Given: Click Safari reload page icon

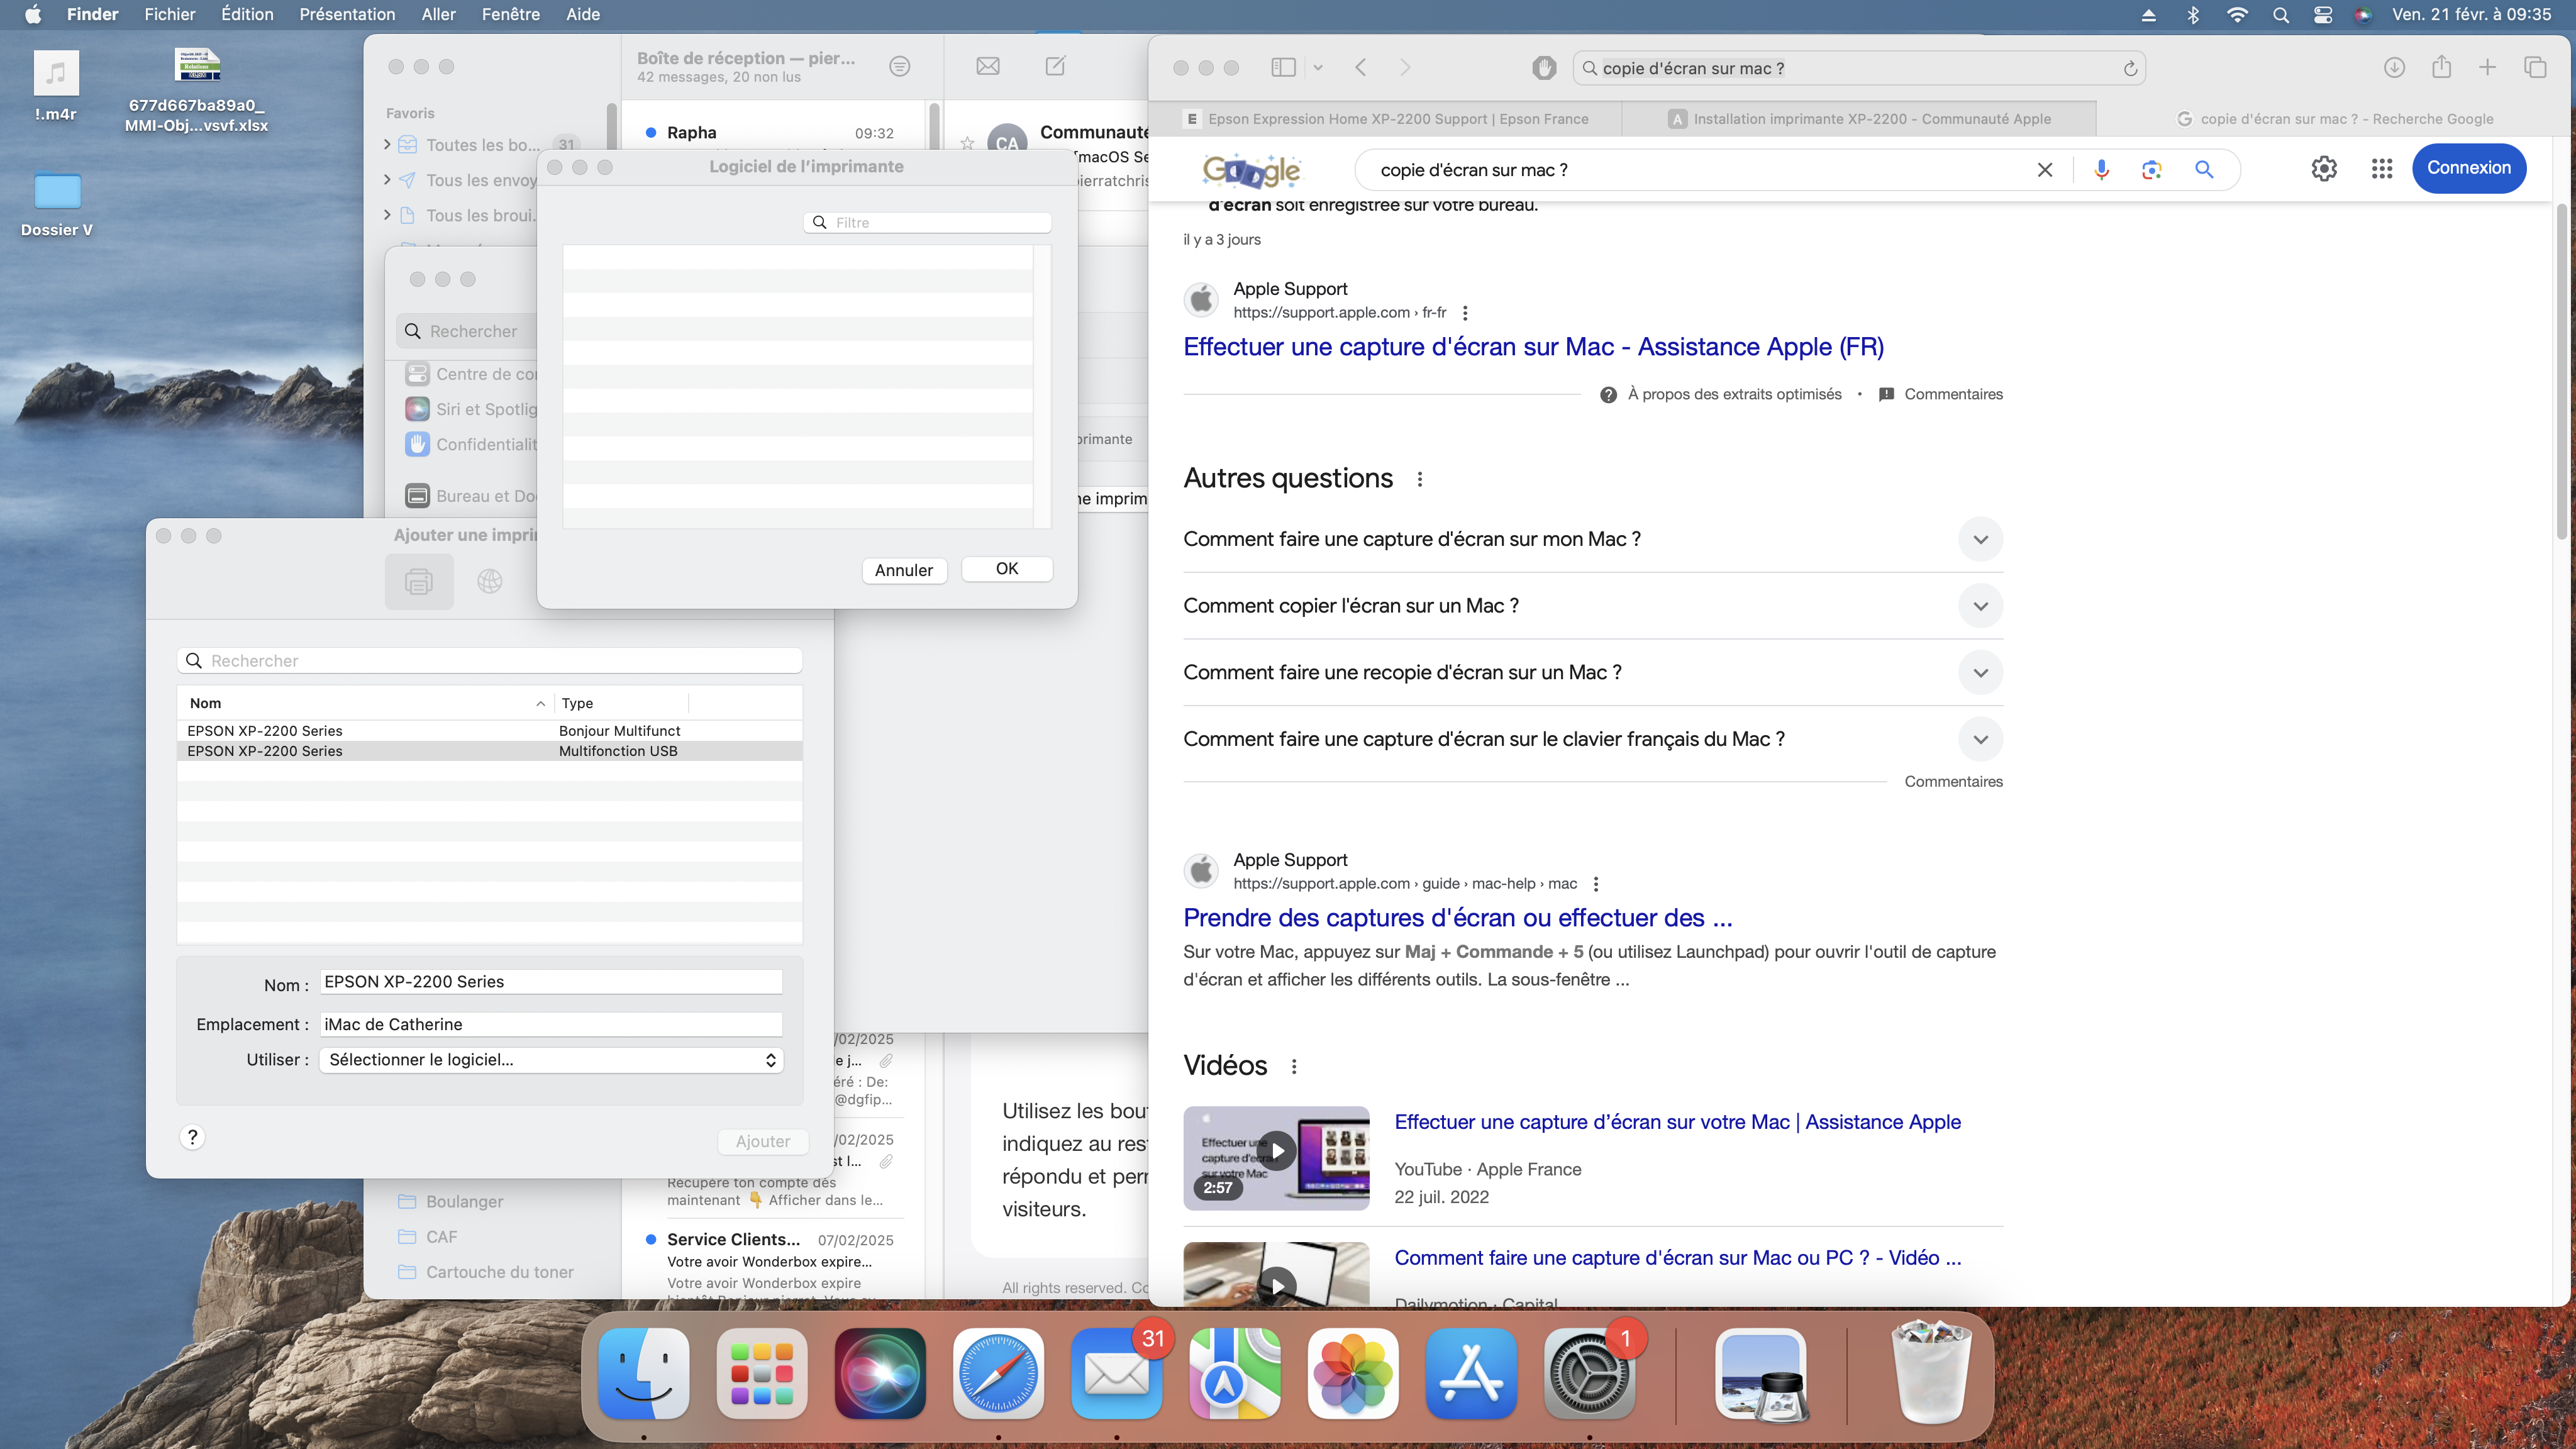Looking at the screenshot, I should click(2130, 68).
